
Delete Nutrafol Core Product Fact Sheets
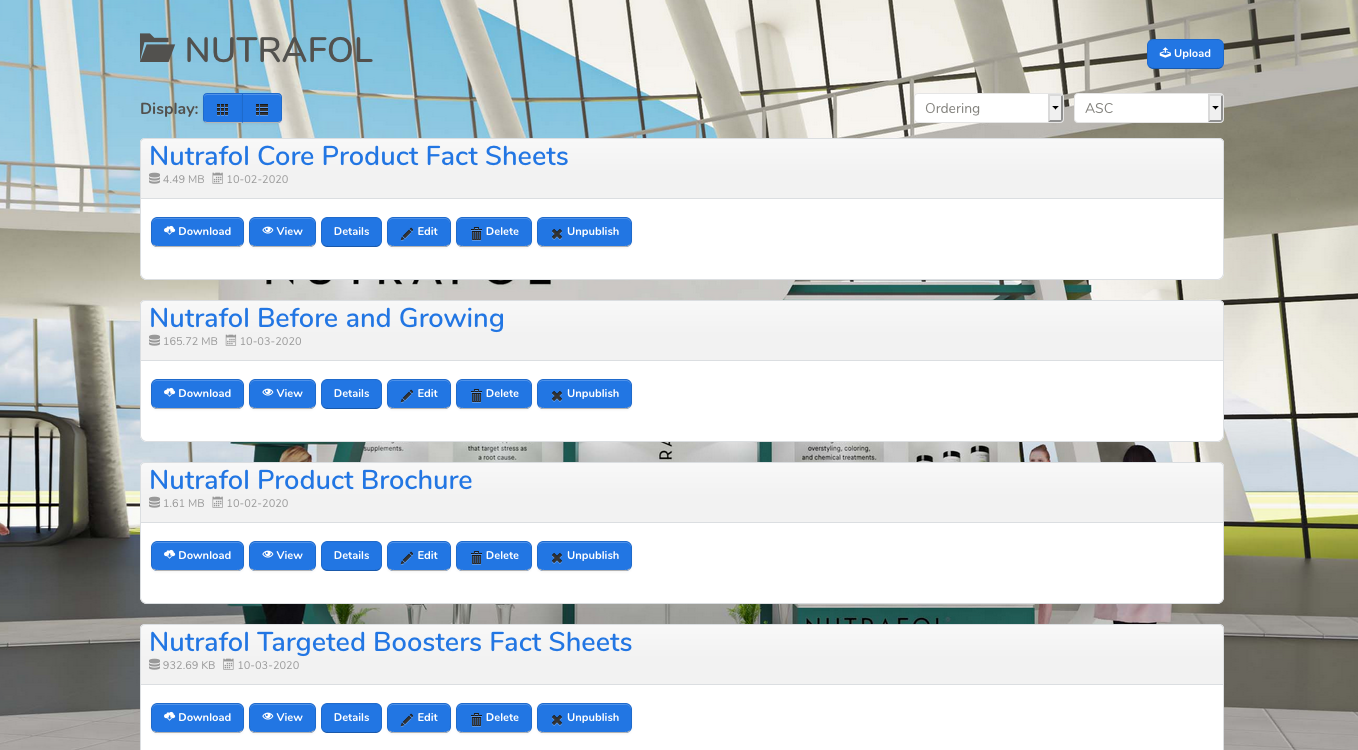[x=494, y=232]
